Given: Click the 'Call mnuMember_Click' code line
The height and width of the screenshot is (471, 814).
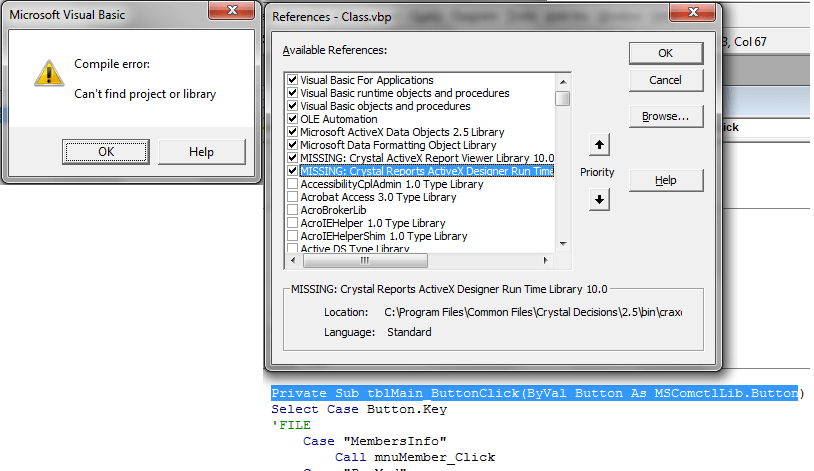Looking at the screenshot, I should [415, 457].
